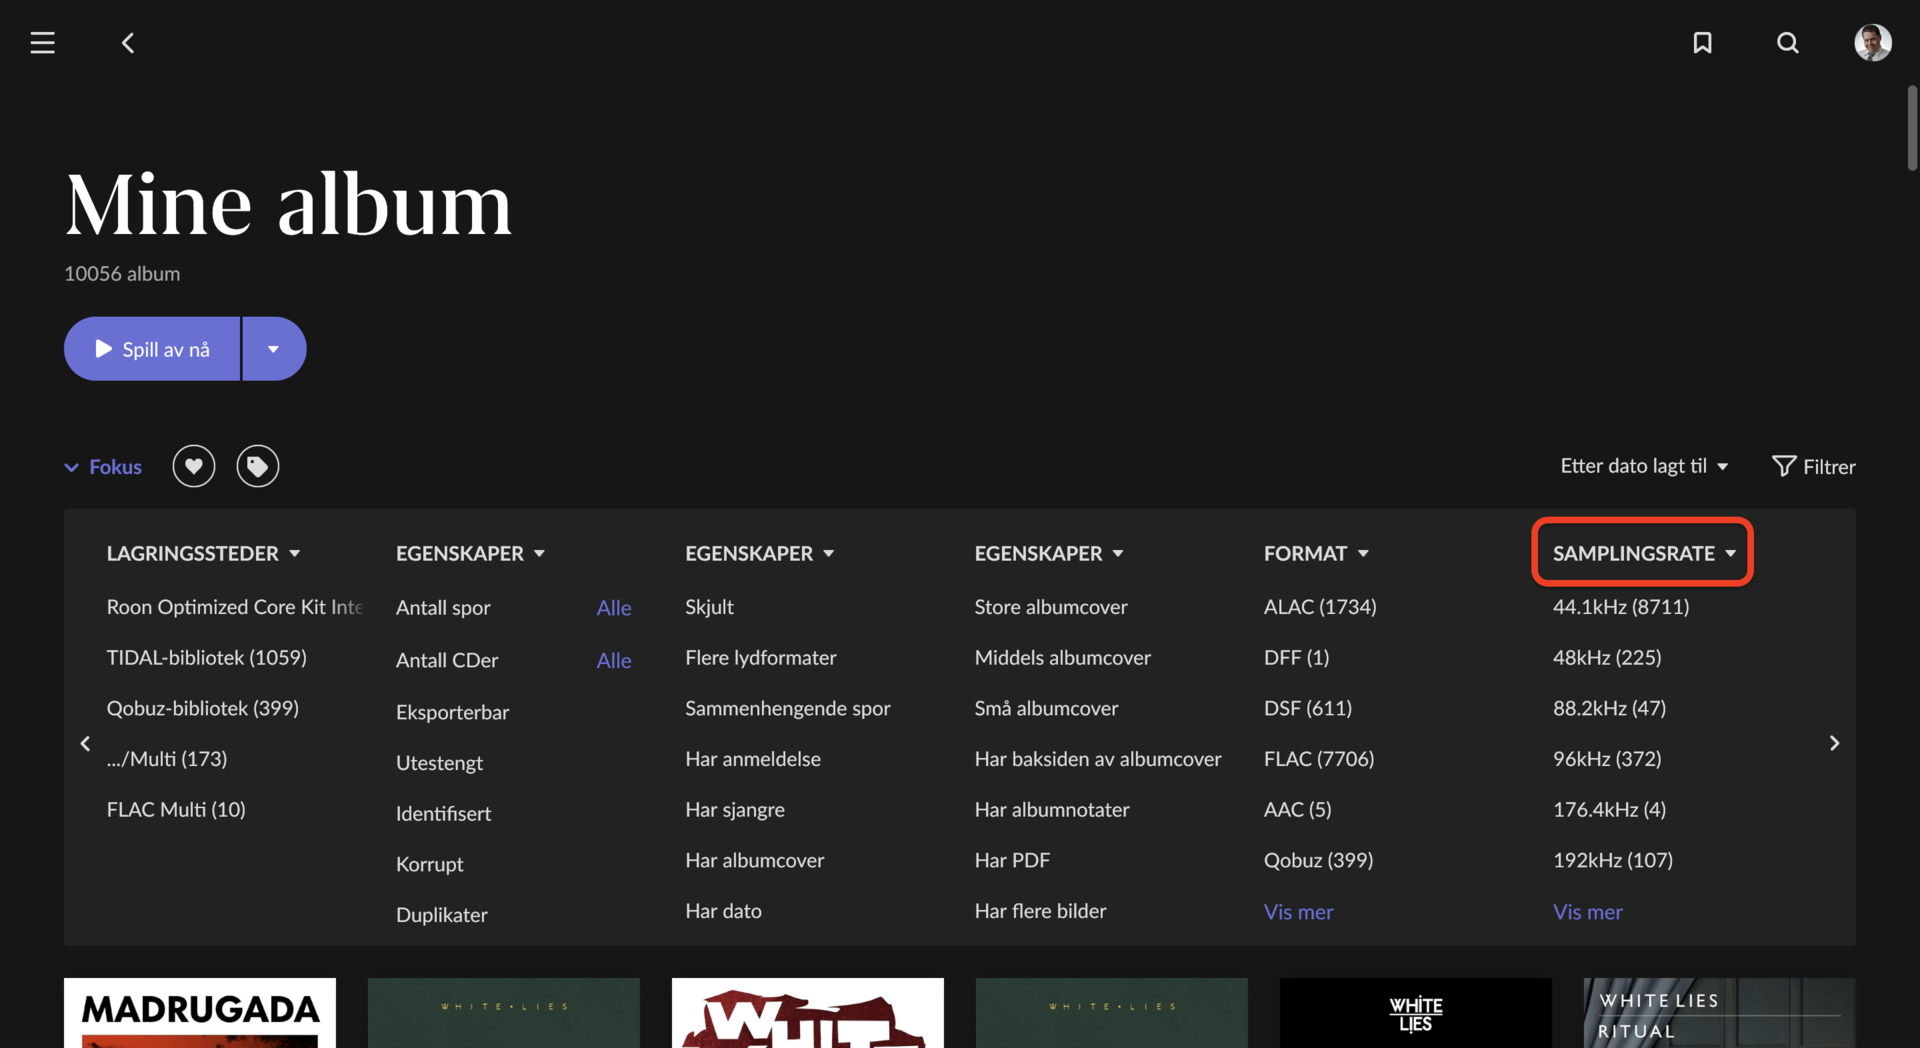This screenshot has height=1048, width=1920.
Task: Select the Korrupt property
Action: click(430, 864)
